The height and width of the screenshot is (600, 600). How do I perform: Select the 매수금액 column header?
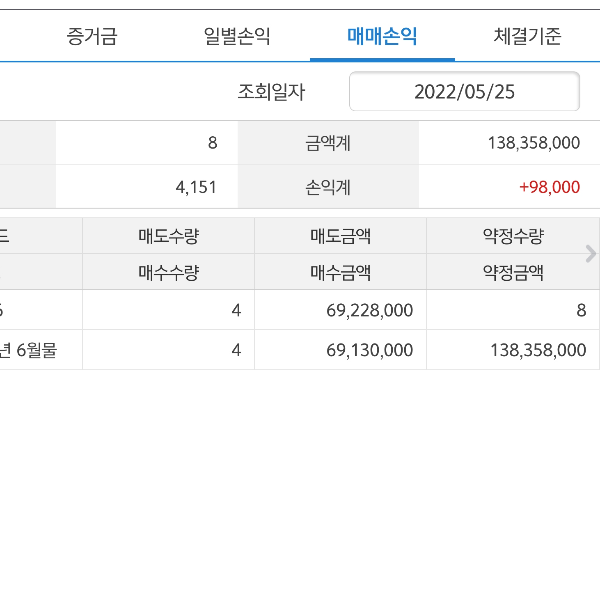pos(340,271)
